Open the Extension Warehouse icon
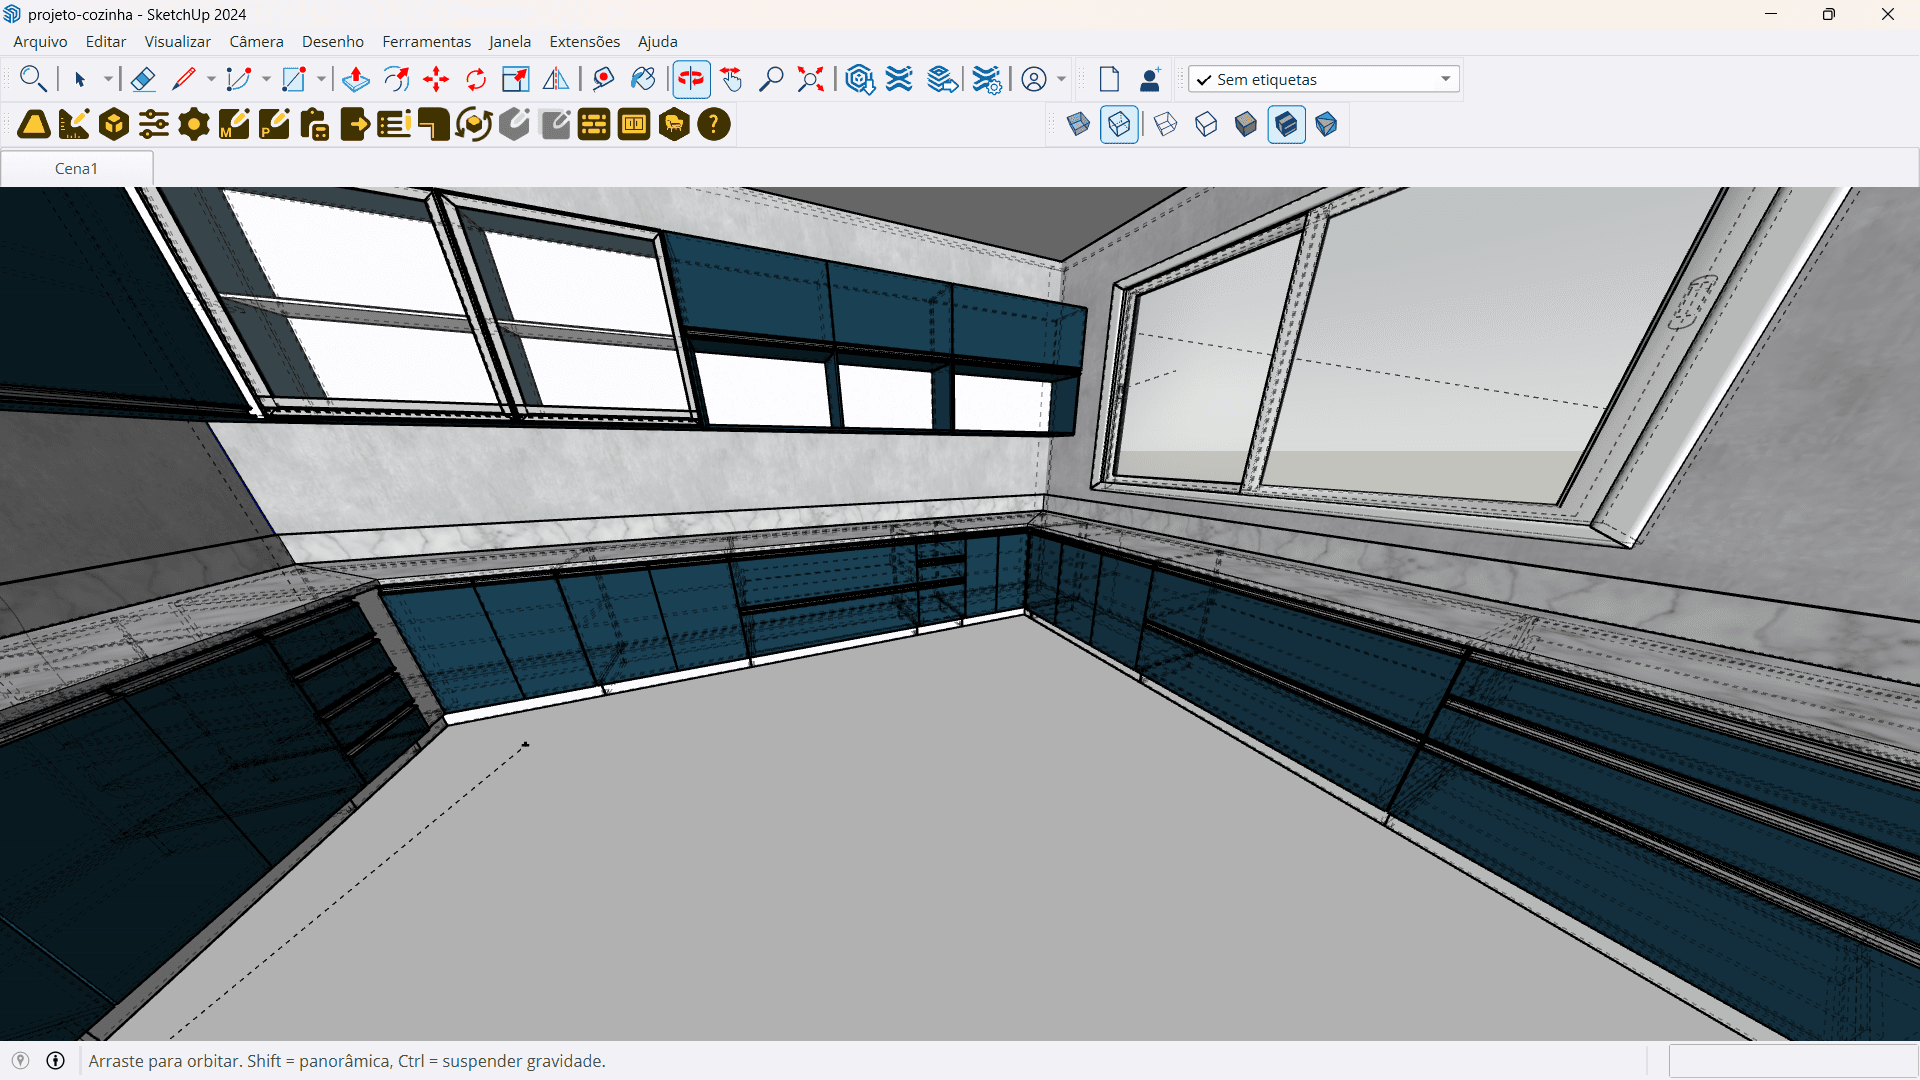Image resolution: width=1920 pixels, height=1080 pixels. coord(900,79)
